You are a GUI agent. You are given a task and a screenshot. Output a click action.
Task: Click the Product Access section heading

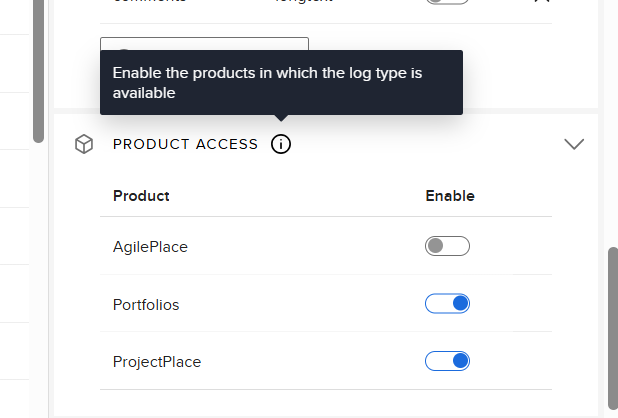[185, 145]
